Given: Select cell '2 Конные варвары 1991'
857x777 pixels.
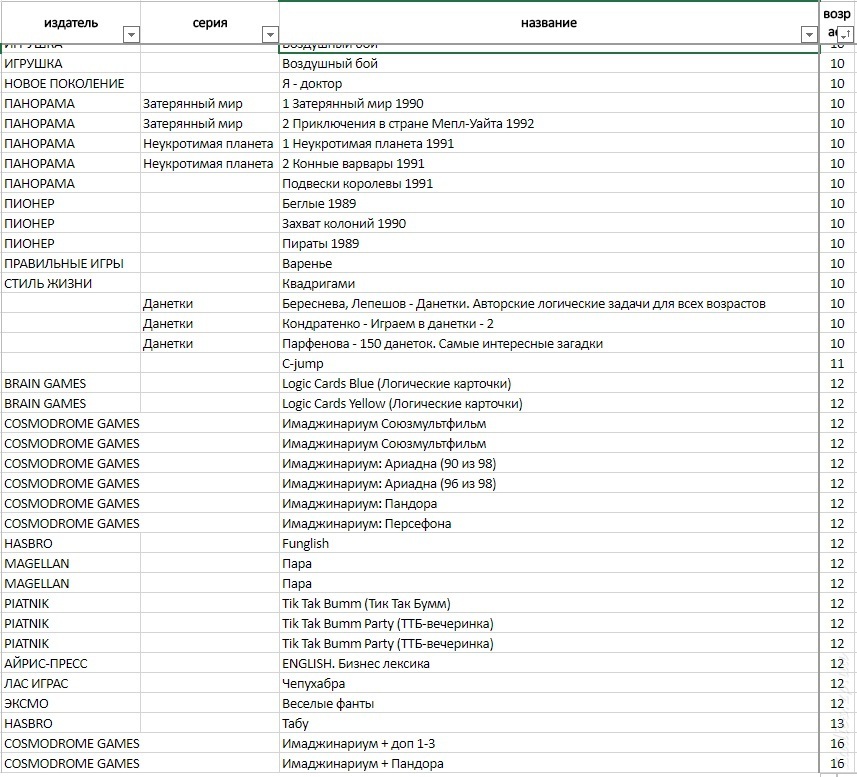Looking at the screenshot, I should point(549,163).
